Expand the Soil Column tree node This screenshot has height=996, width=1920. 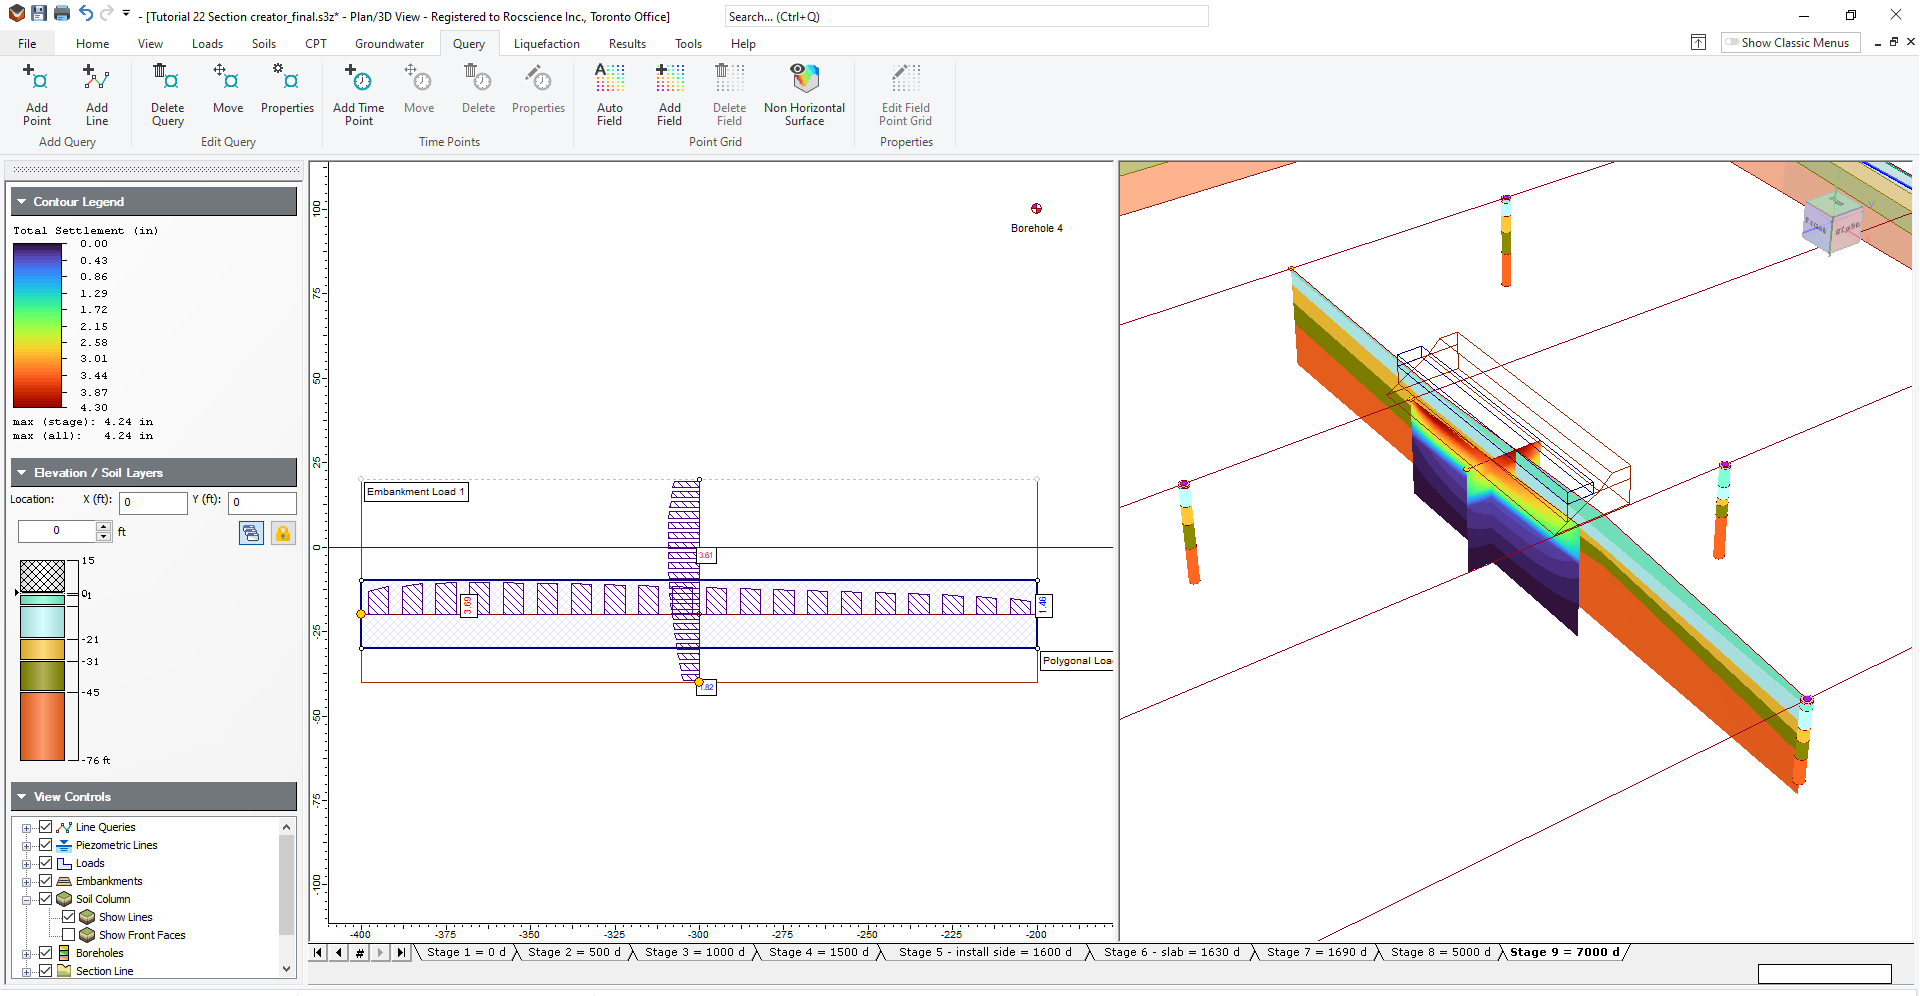click(x=28, y=899)
